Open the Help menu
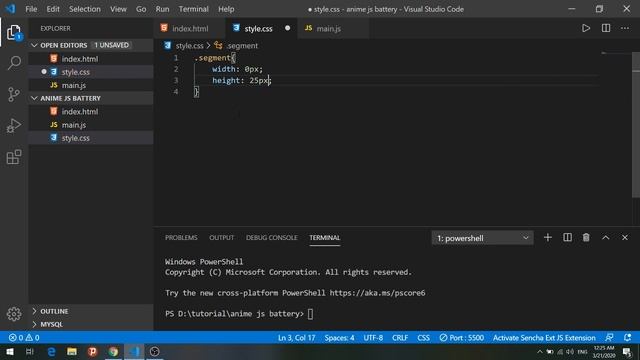640x360 pixels. pos(226,9)
